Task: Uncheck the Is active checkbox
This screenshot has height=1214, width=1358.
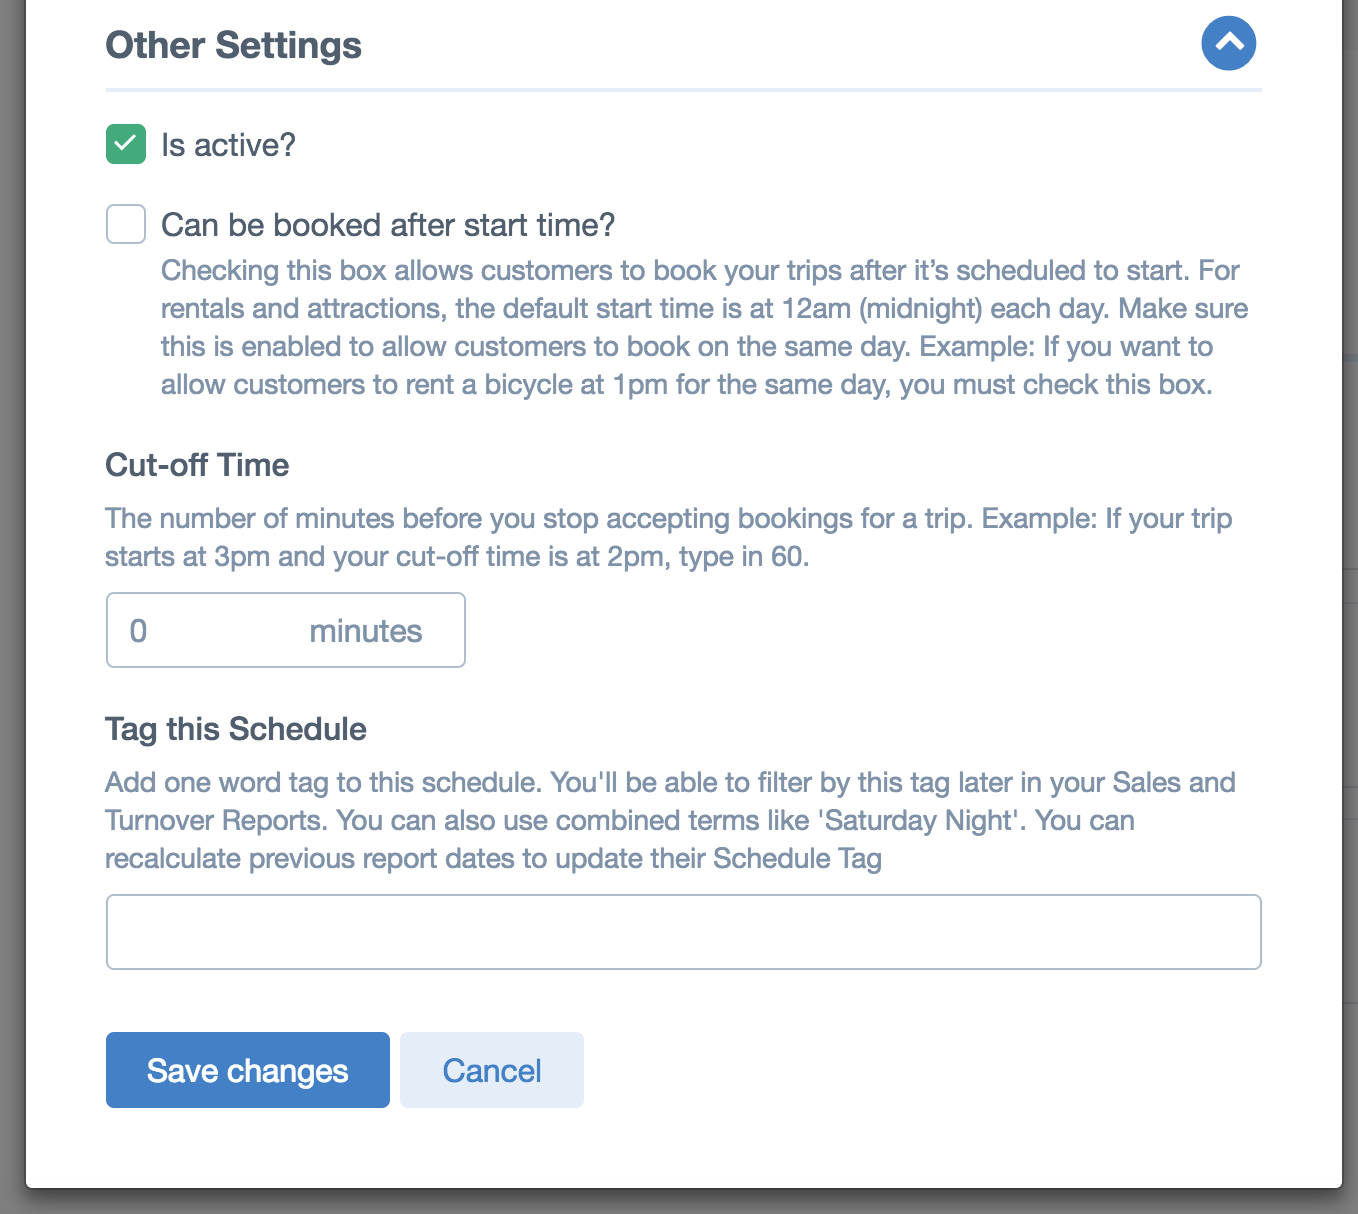Action: click(x=126, y=144)
